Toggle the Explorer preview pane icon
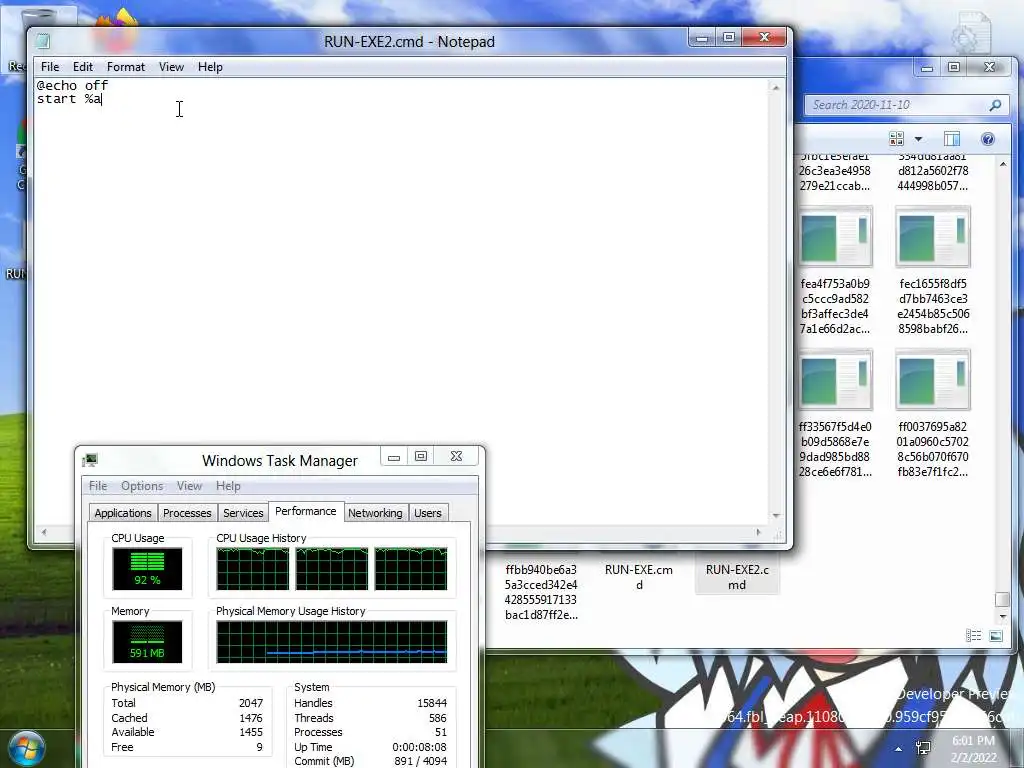Screen dimensions: 1024x768 pos(952,138)
